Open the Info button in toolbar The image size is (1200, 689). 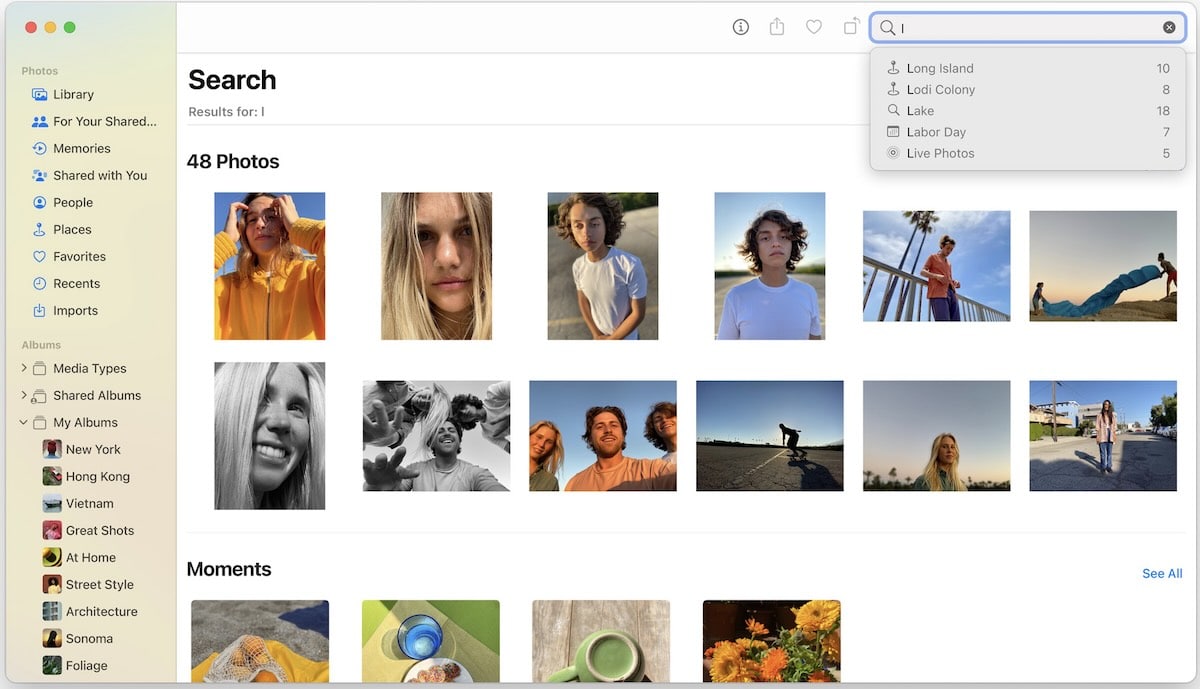[x=741, y=27]
